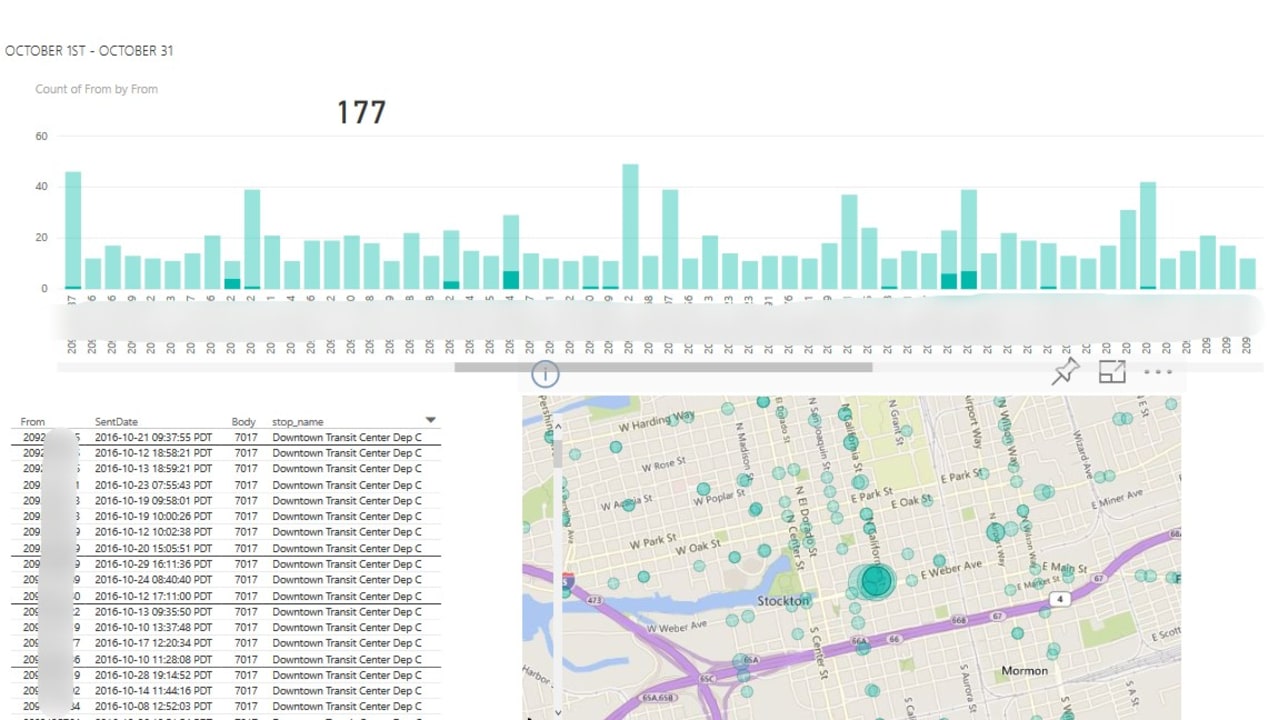The image size is (1268, 720).
Task: Click the info circle icon above the map
Action: (545, 375)
